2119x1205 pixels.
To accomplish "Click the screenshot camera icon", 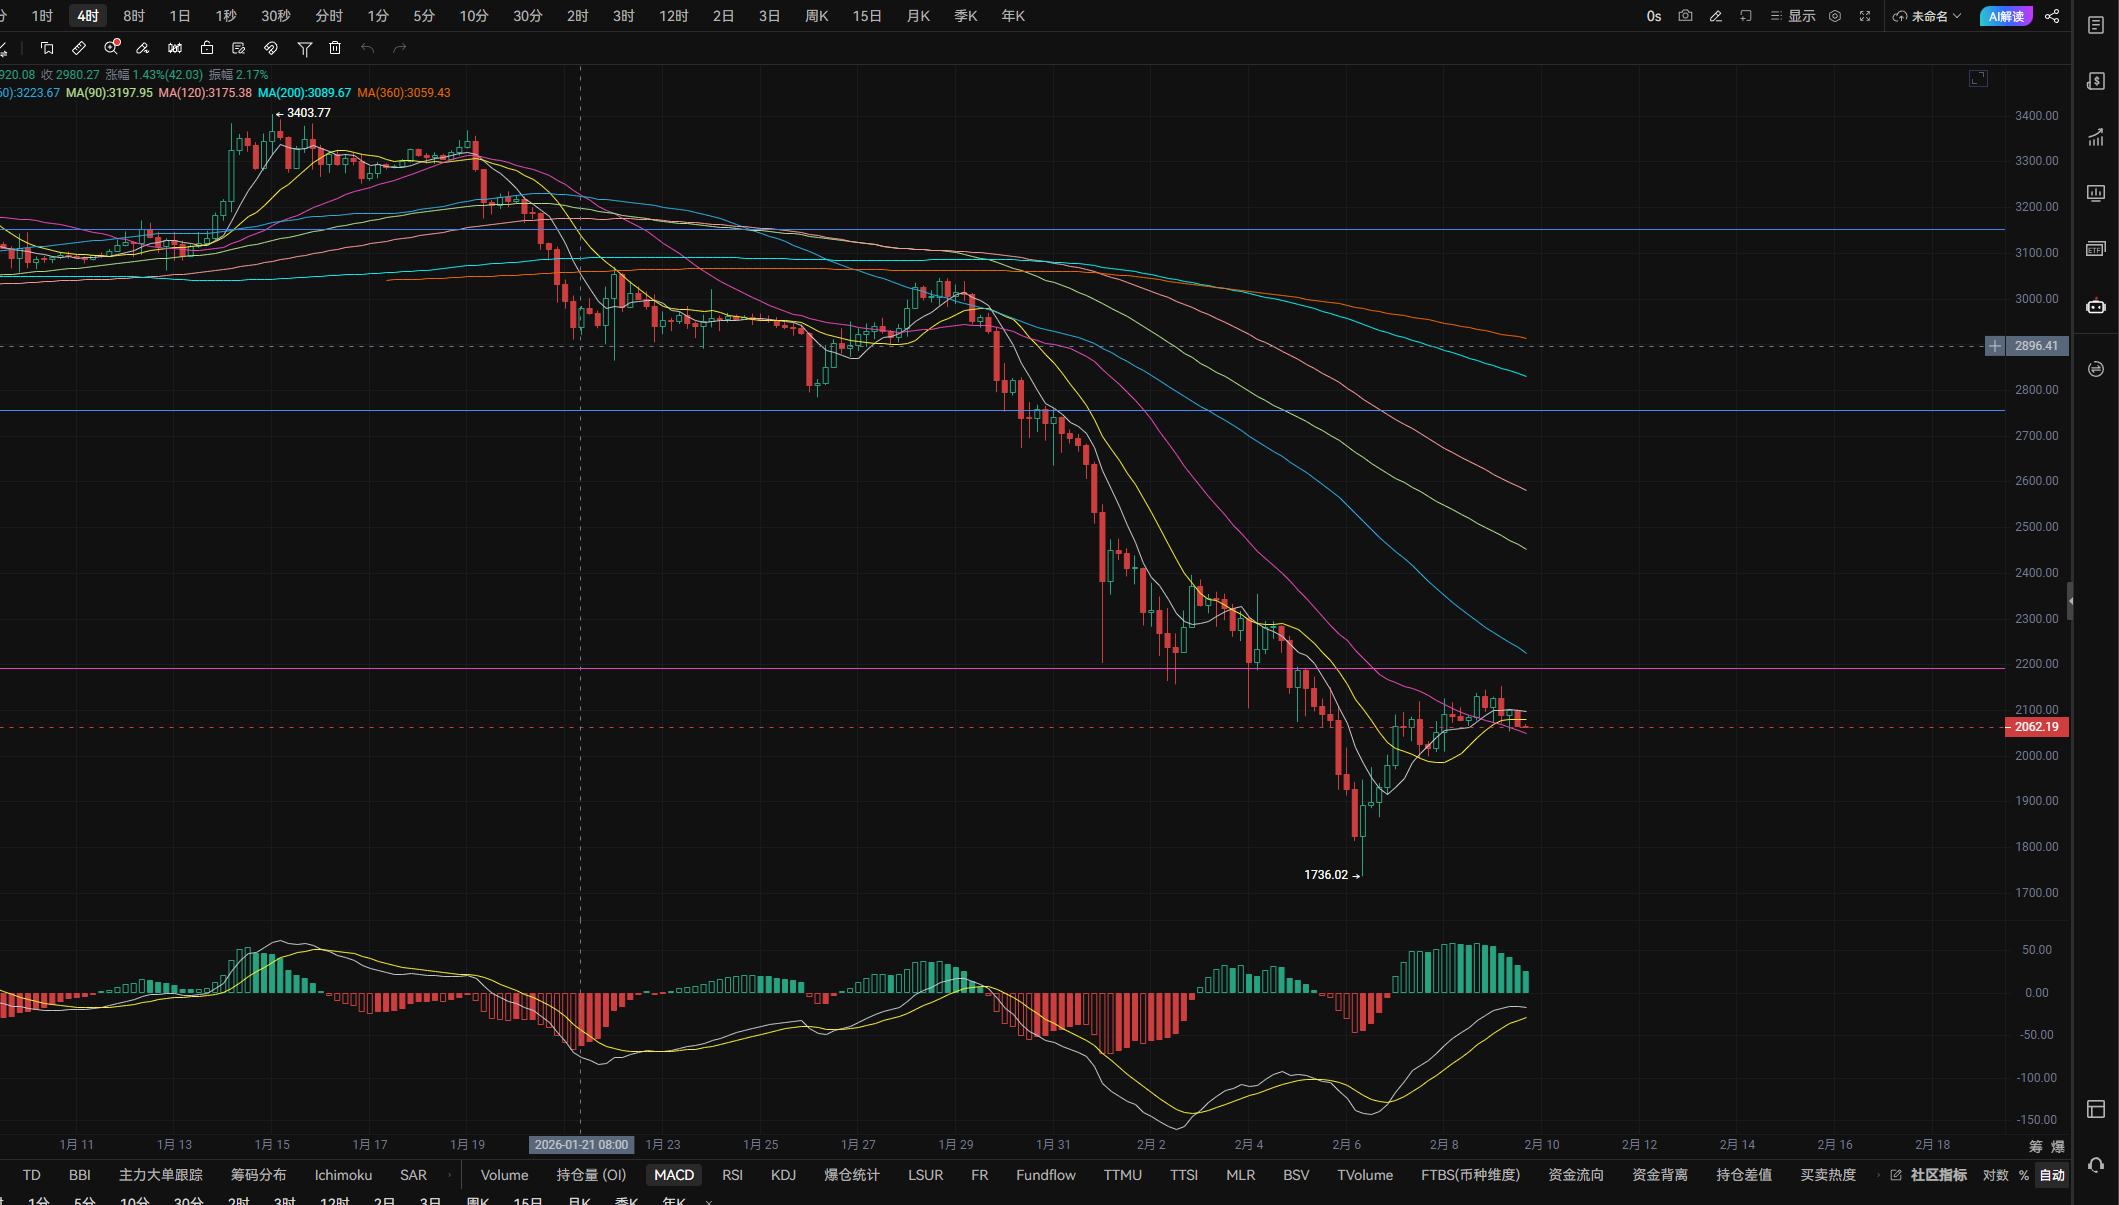I will (1685, 16).
